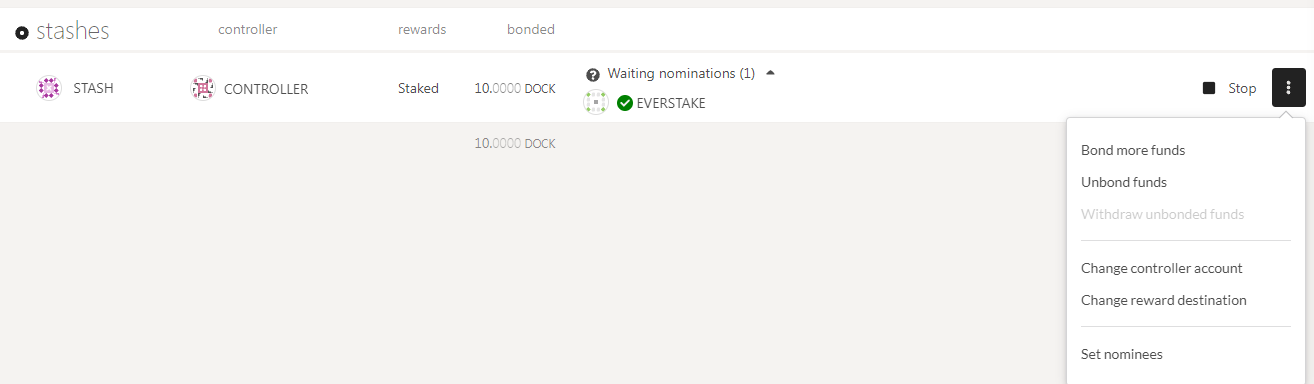
Task: Click the CONTROLLER account name
Action: pyautogui.click(x=266, y=89)
